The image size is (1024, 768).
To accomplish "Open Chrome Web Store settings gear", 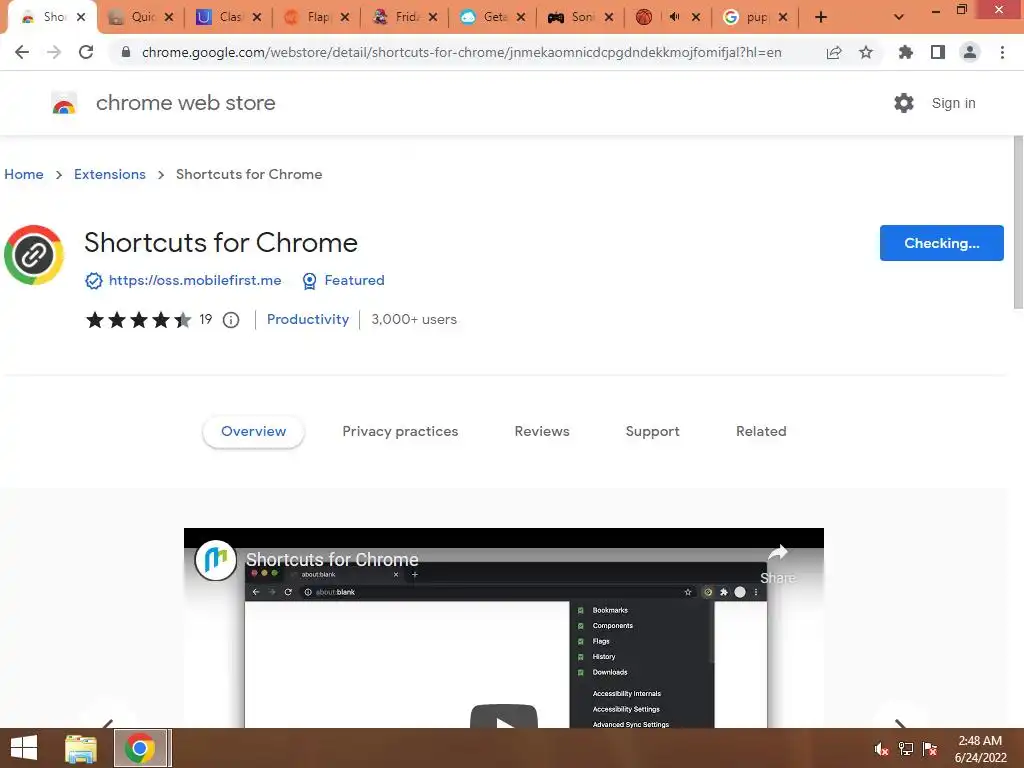I will (x=904, y=103).
